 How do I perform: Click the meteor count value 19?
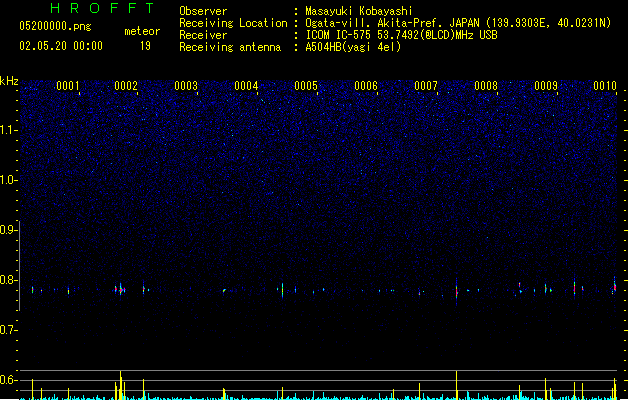[145, 46]
